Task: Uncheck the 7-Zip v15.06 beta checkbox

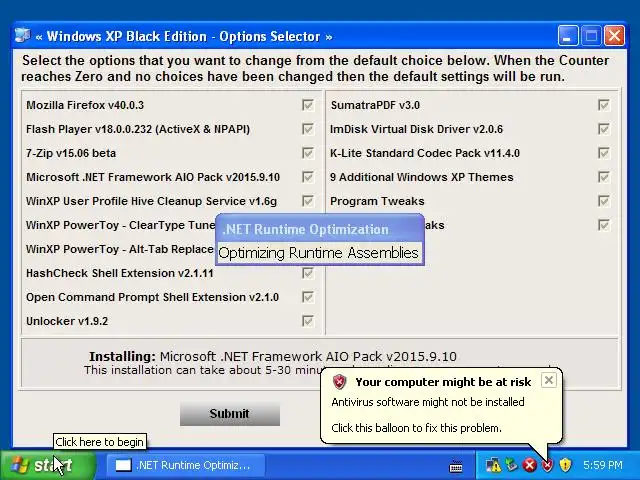Action: coord(308,153)
